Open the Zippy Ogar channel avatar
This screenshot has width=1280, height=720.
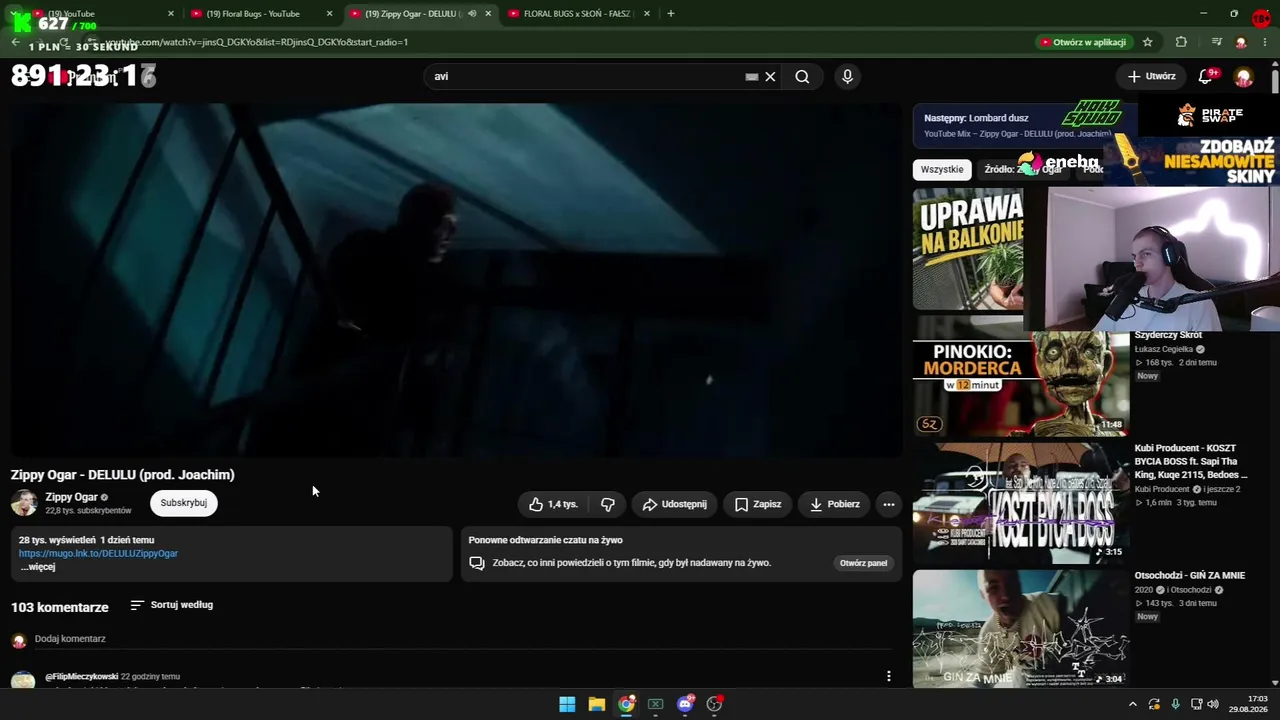tap(24, 503)
